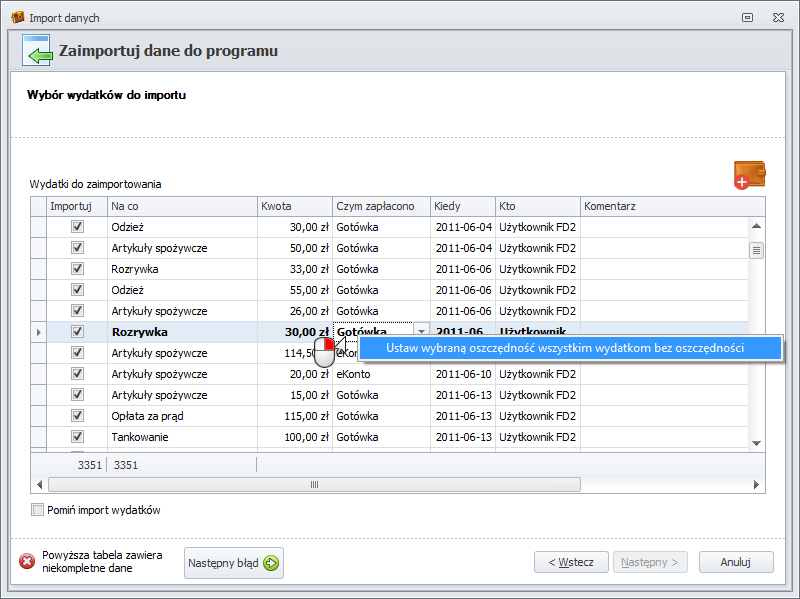800x599 pixels.
Task: Click the wallet add-expense icon
Action: click(x=748, y=174)
